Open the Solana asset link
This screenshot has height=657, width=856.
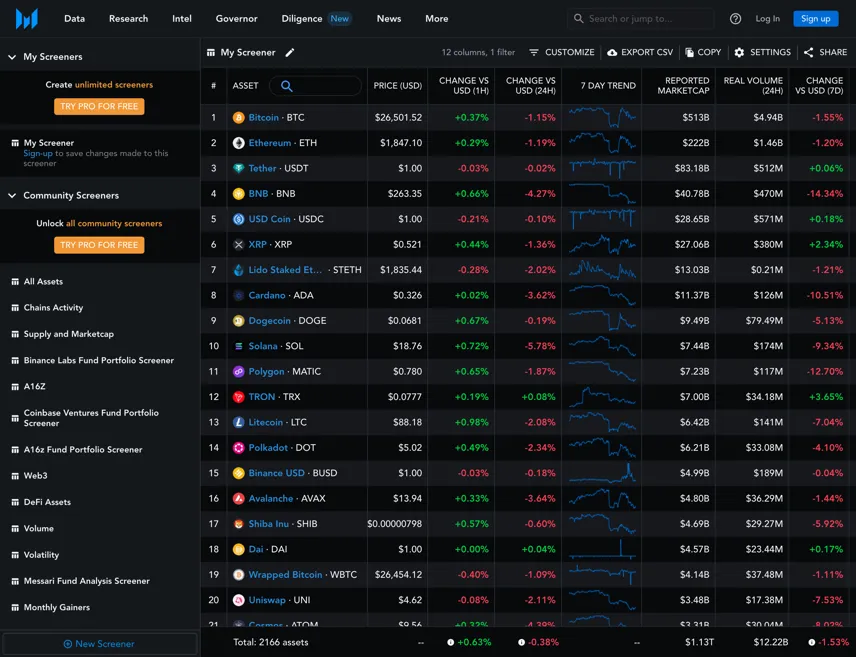coord(263,346)
